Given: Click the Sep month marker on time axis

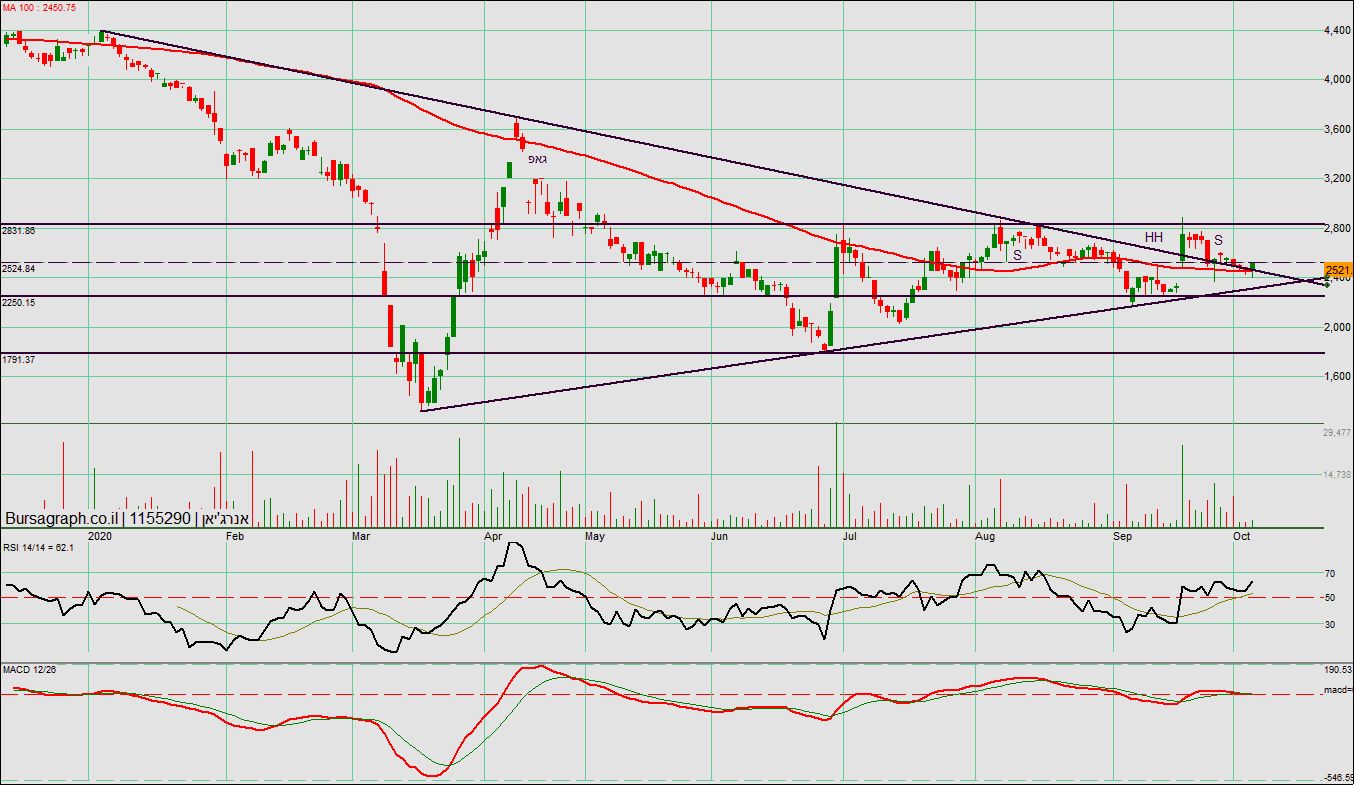Looking at the screenshot, I should pos(1124,536).
